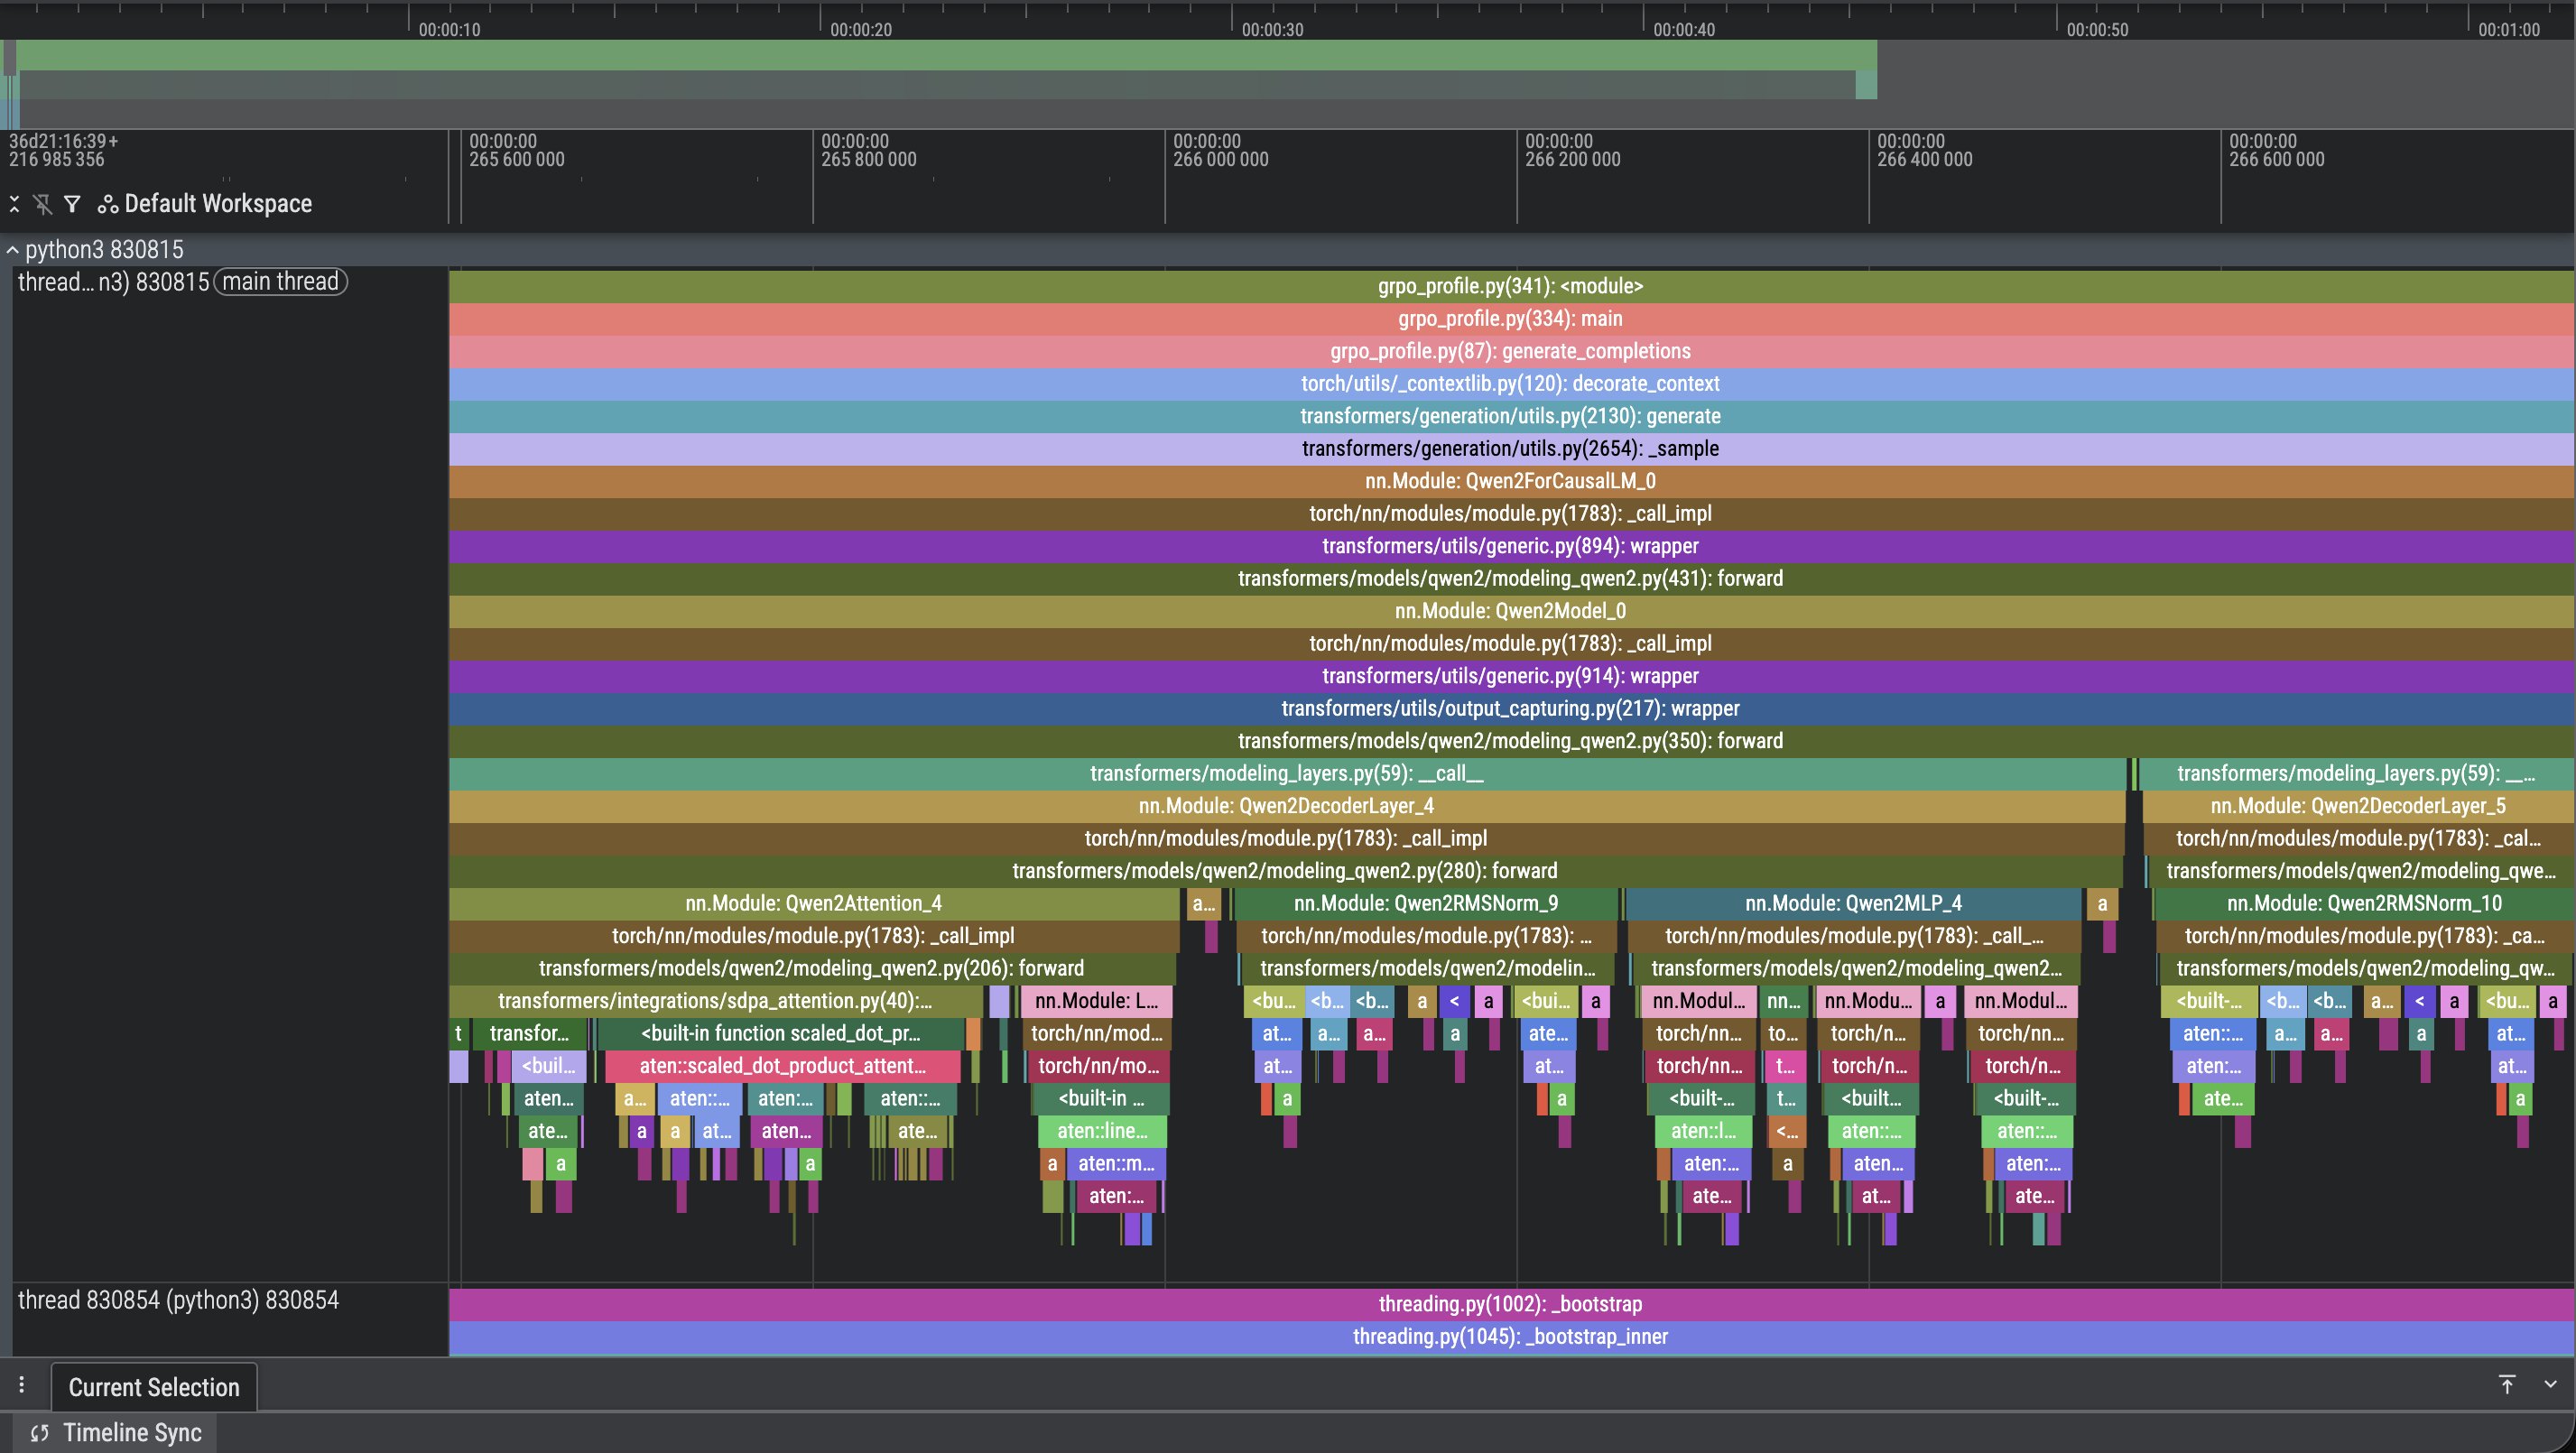Select slice nn.Module: Qwen2Model_0
The image size is (2576, 1453).
click(x=1510, y=611)
